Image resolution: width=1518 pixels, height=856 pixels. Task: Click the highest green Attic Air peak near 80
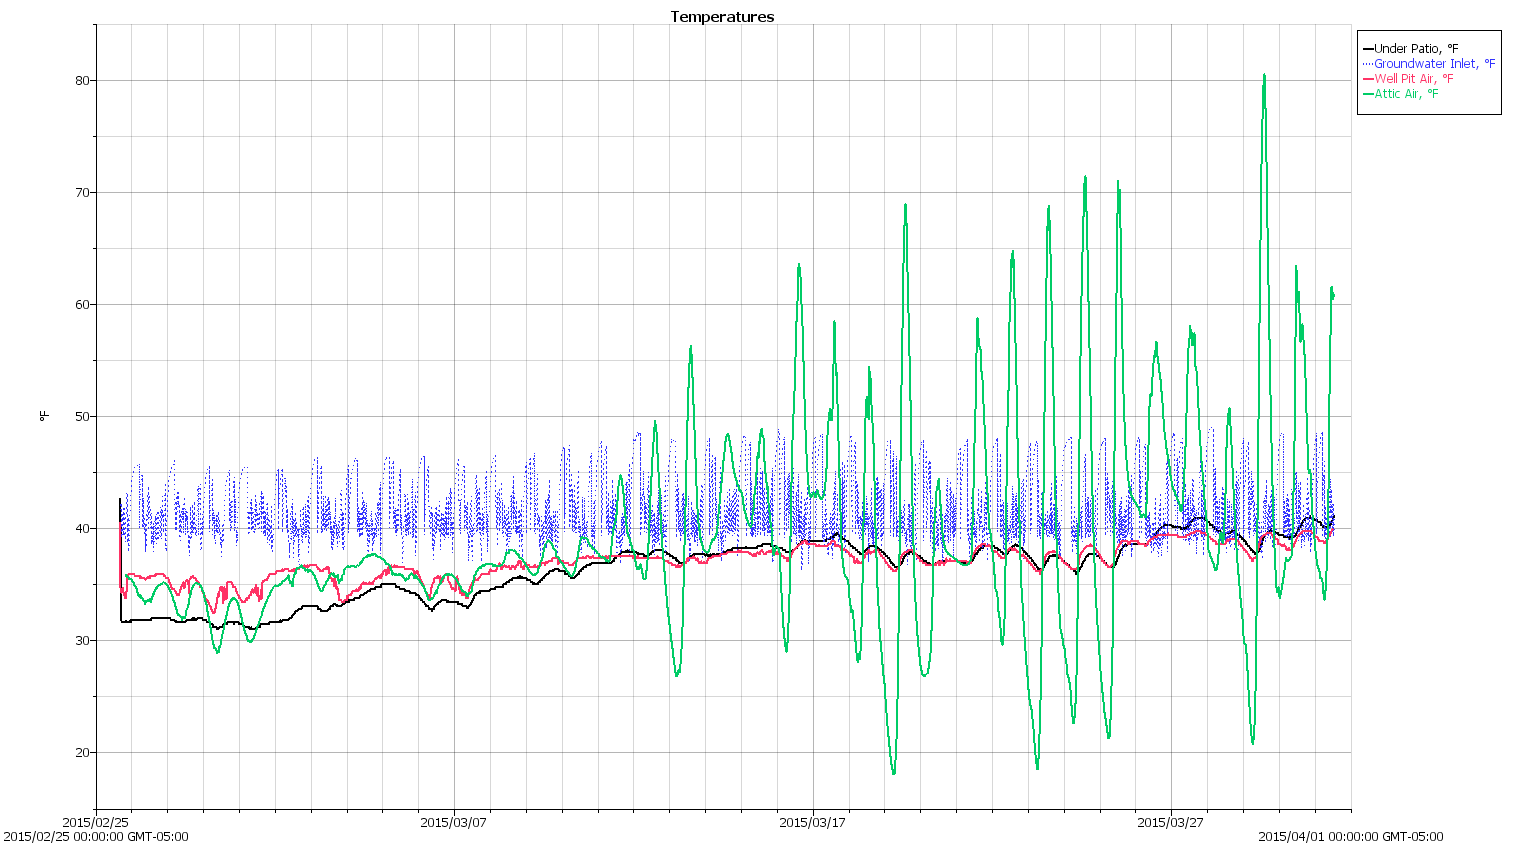click(1264, 75)
